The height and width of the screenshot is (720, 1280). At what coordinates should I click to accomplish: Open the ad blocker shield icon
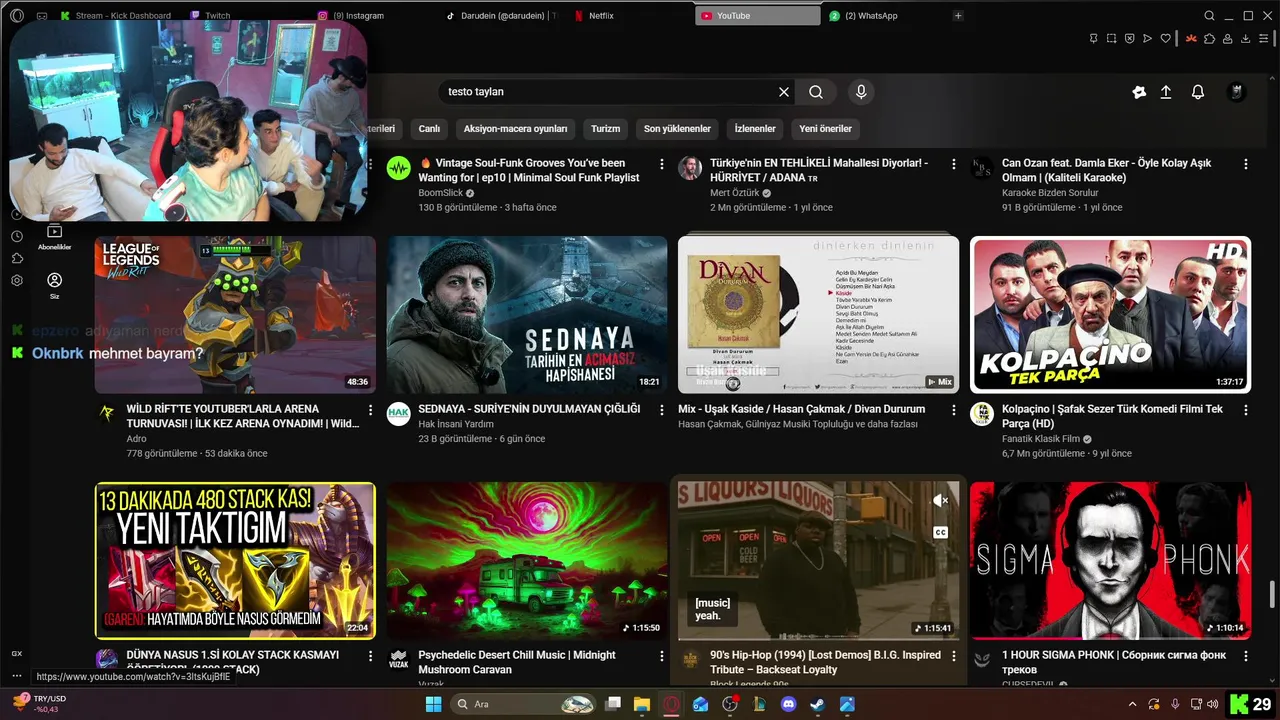click(1129, 39)
